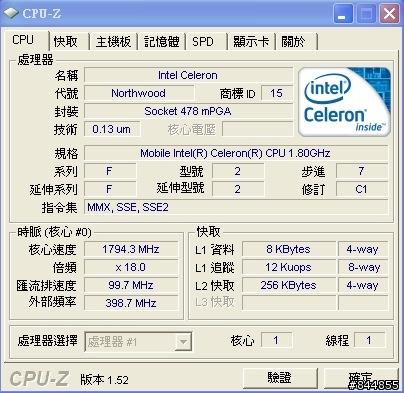Go to the SPD tab
Image resolution: width=404 pixels, height=393 pixels.
coord(207,42)
